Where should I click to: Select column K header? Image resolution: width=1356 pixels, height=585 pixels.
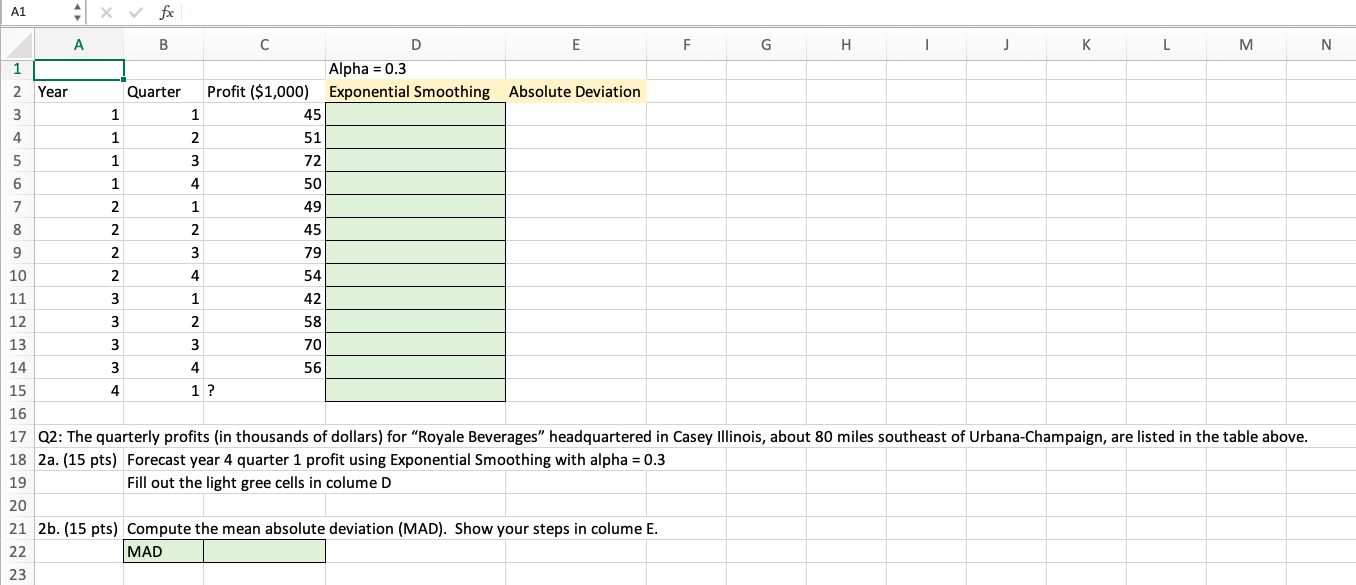pyautogui.click(x=1086, y=46)
